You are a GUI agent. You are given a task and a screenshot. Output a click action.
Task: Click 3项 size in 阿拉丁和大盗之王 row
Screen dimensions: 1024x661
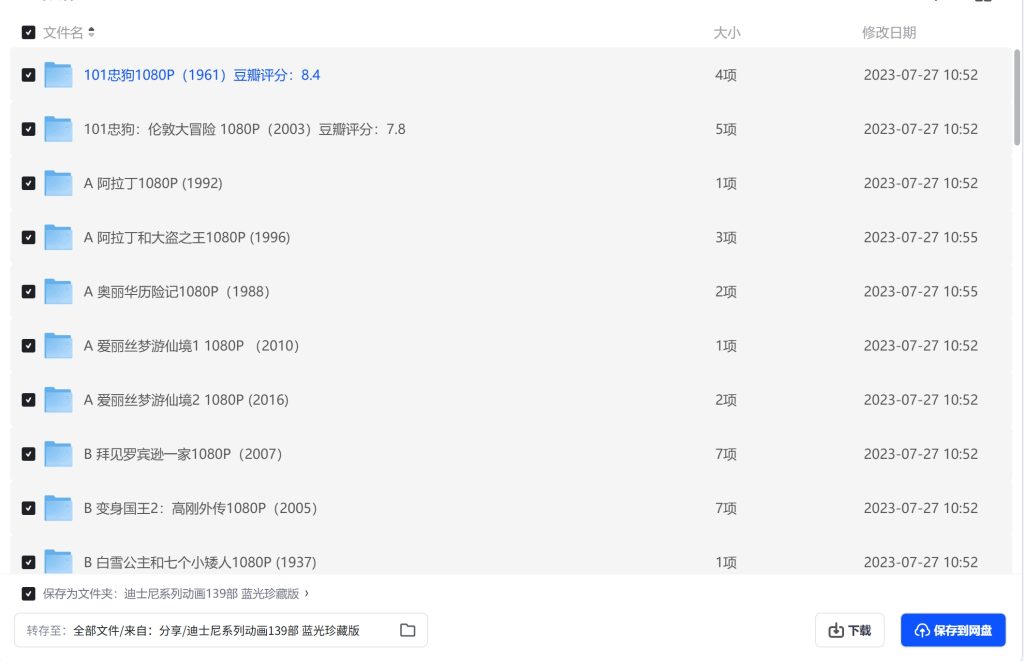tap(726, 238)
